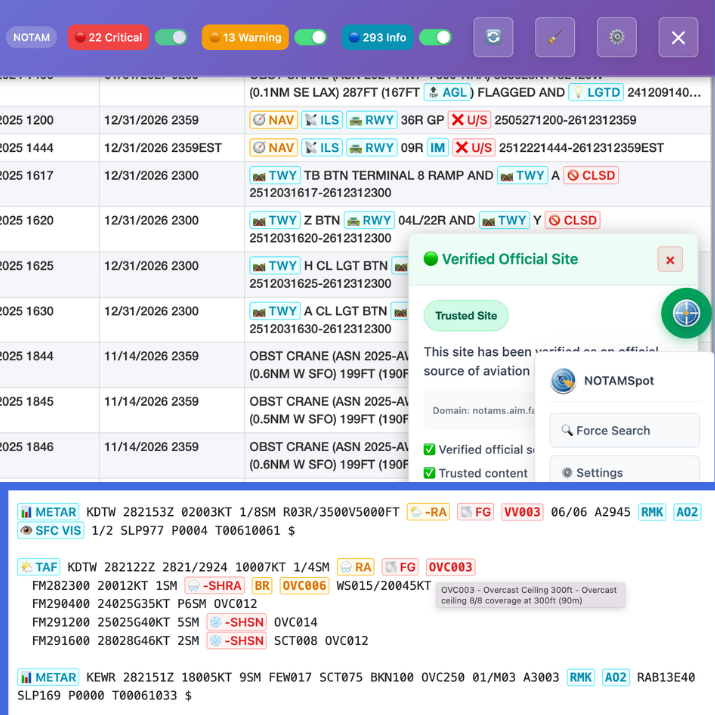This screenshot has height=715, width=715.
Task: Click -SHSN tag in FM291200 line
Action: [237, 622]
